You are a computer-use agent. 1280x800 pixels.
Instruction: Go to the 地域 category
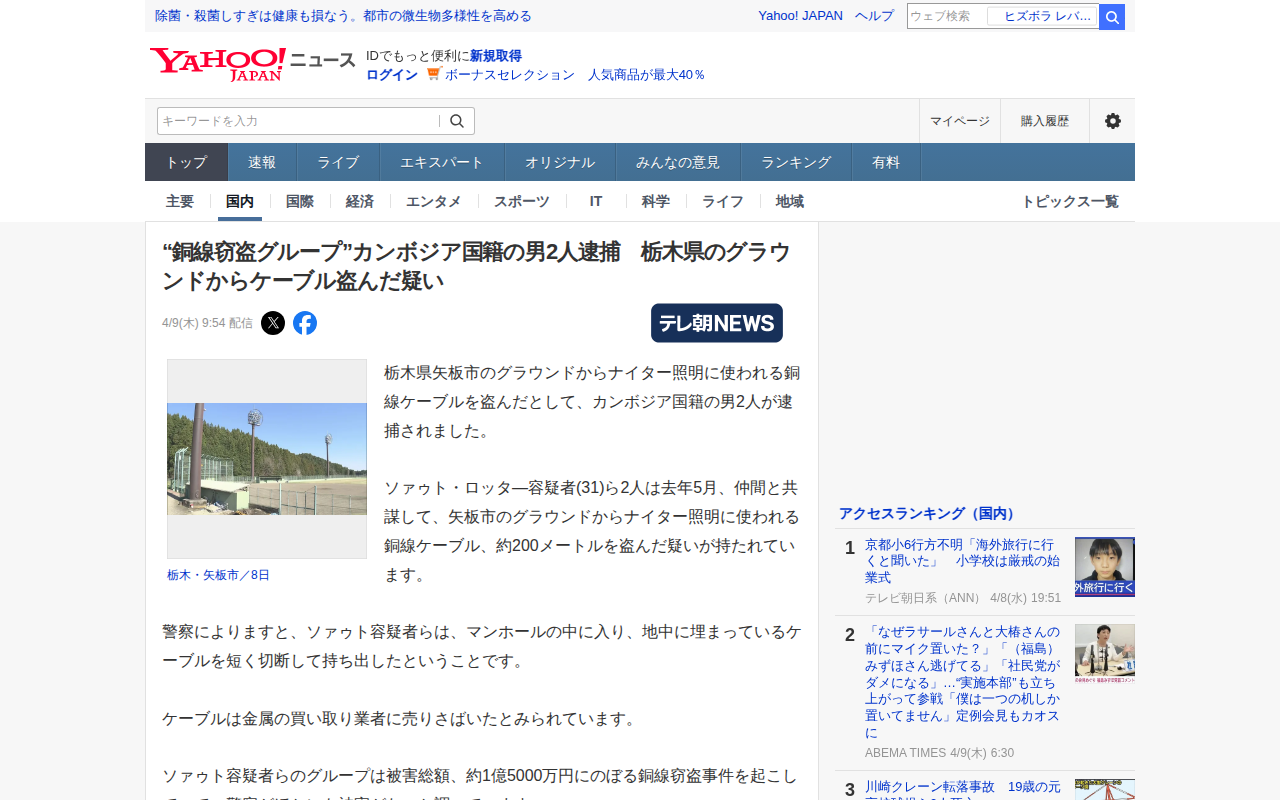tap(790, 201)
